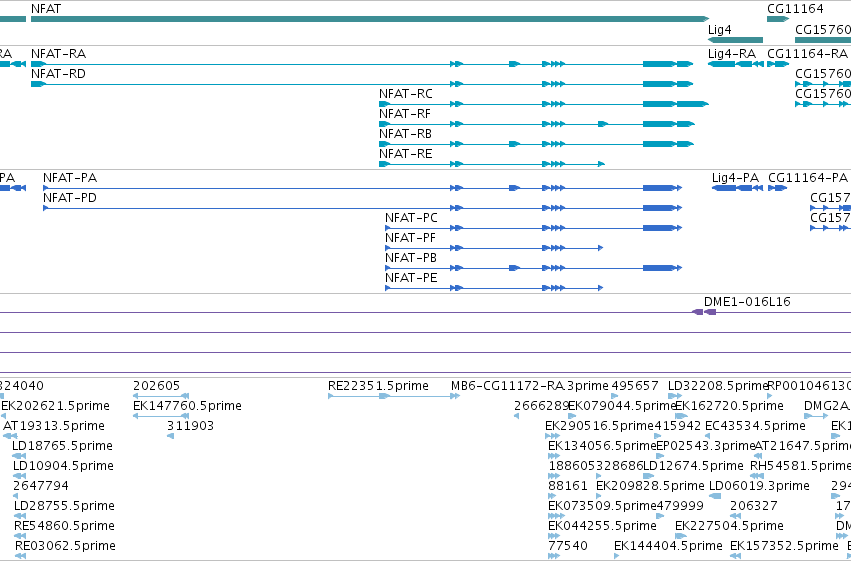Click the NFAT-RC transcript label
The height and width of the screenshot is (561, 851).
(x=406, y=94)
